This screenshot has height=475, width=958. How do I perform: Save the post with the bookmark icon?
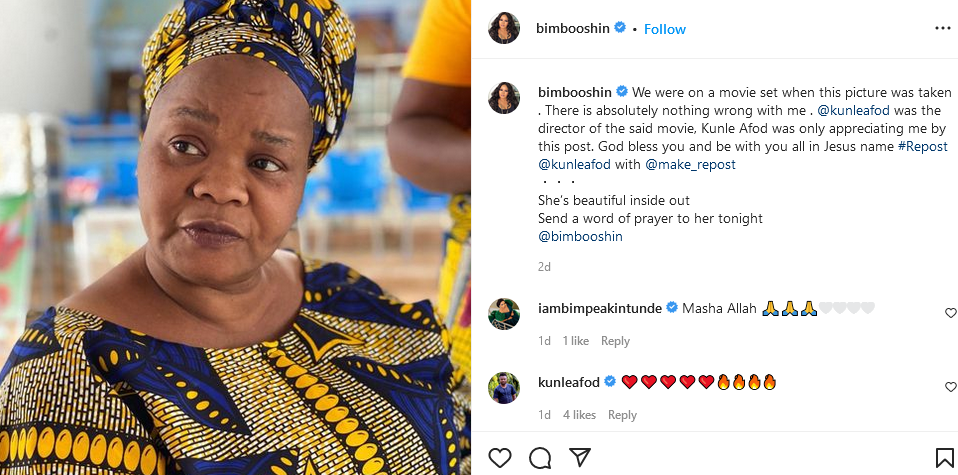click(x=944, y=458)
